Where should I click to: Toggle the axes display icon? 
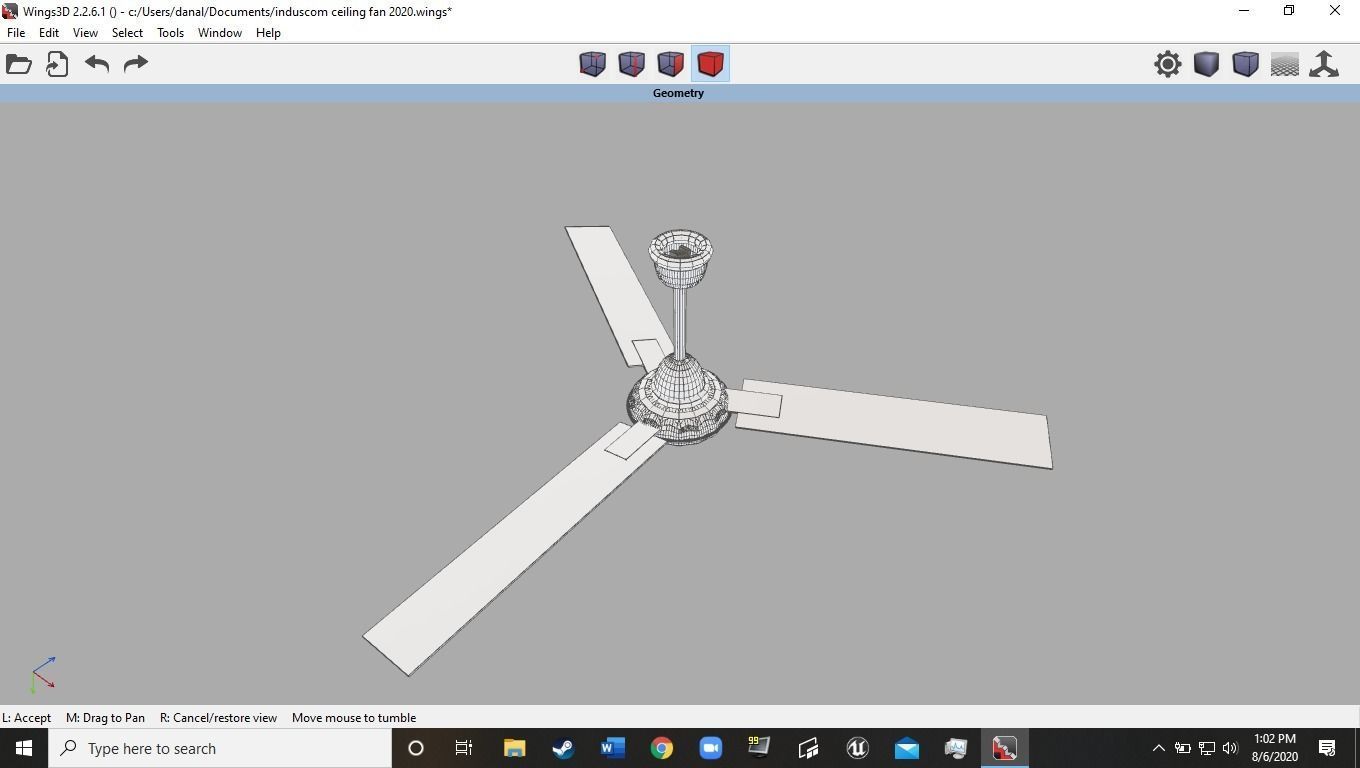pos(1324,64)
